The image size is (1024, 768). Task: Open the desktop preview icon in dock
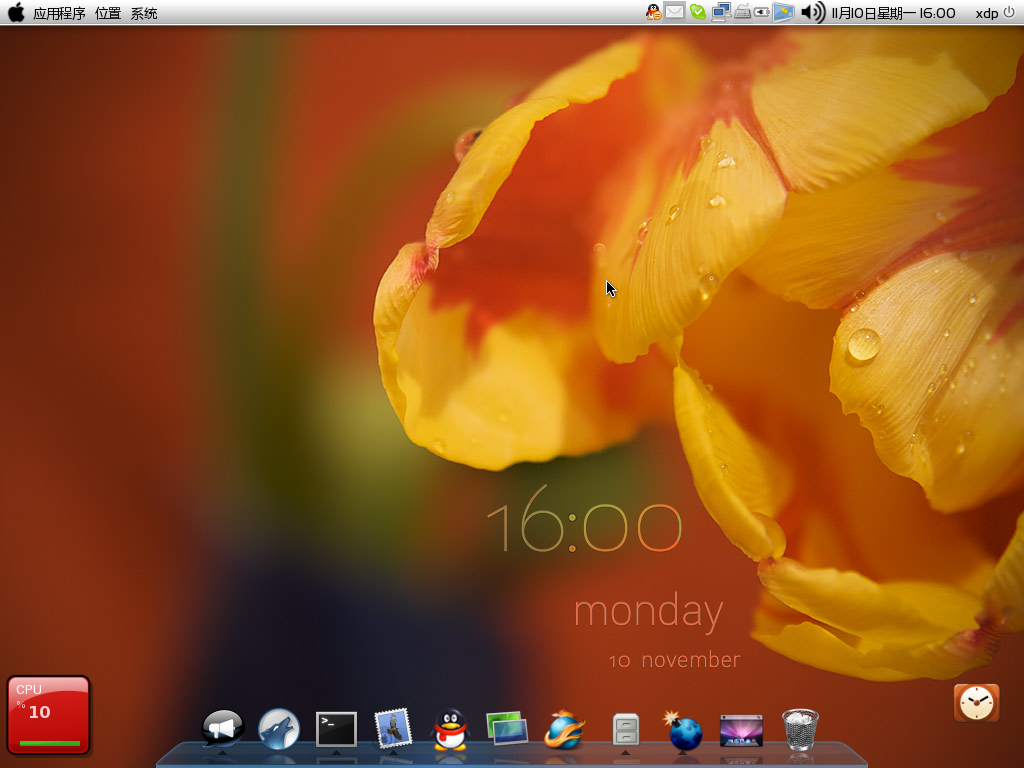point(741,731)
